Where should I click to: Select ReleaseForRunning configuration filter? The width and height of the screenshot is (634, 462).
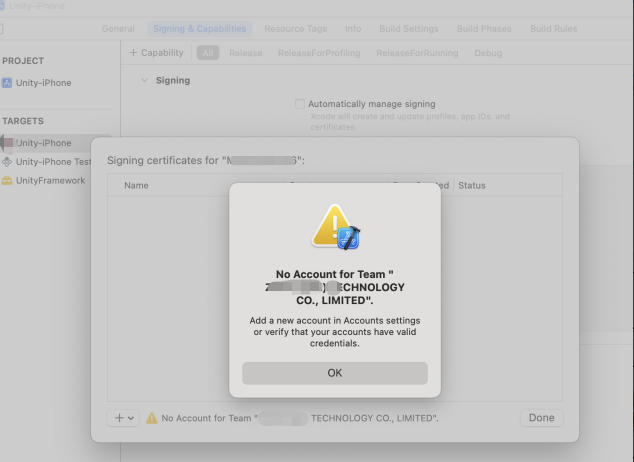coord(417,53)
